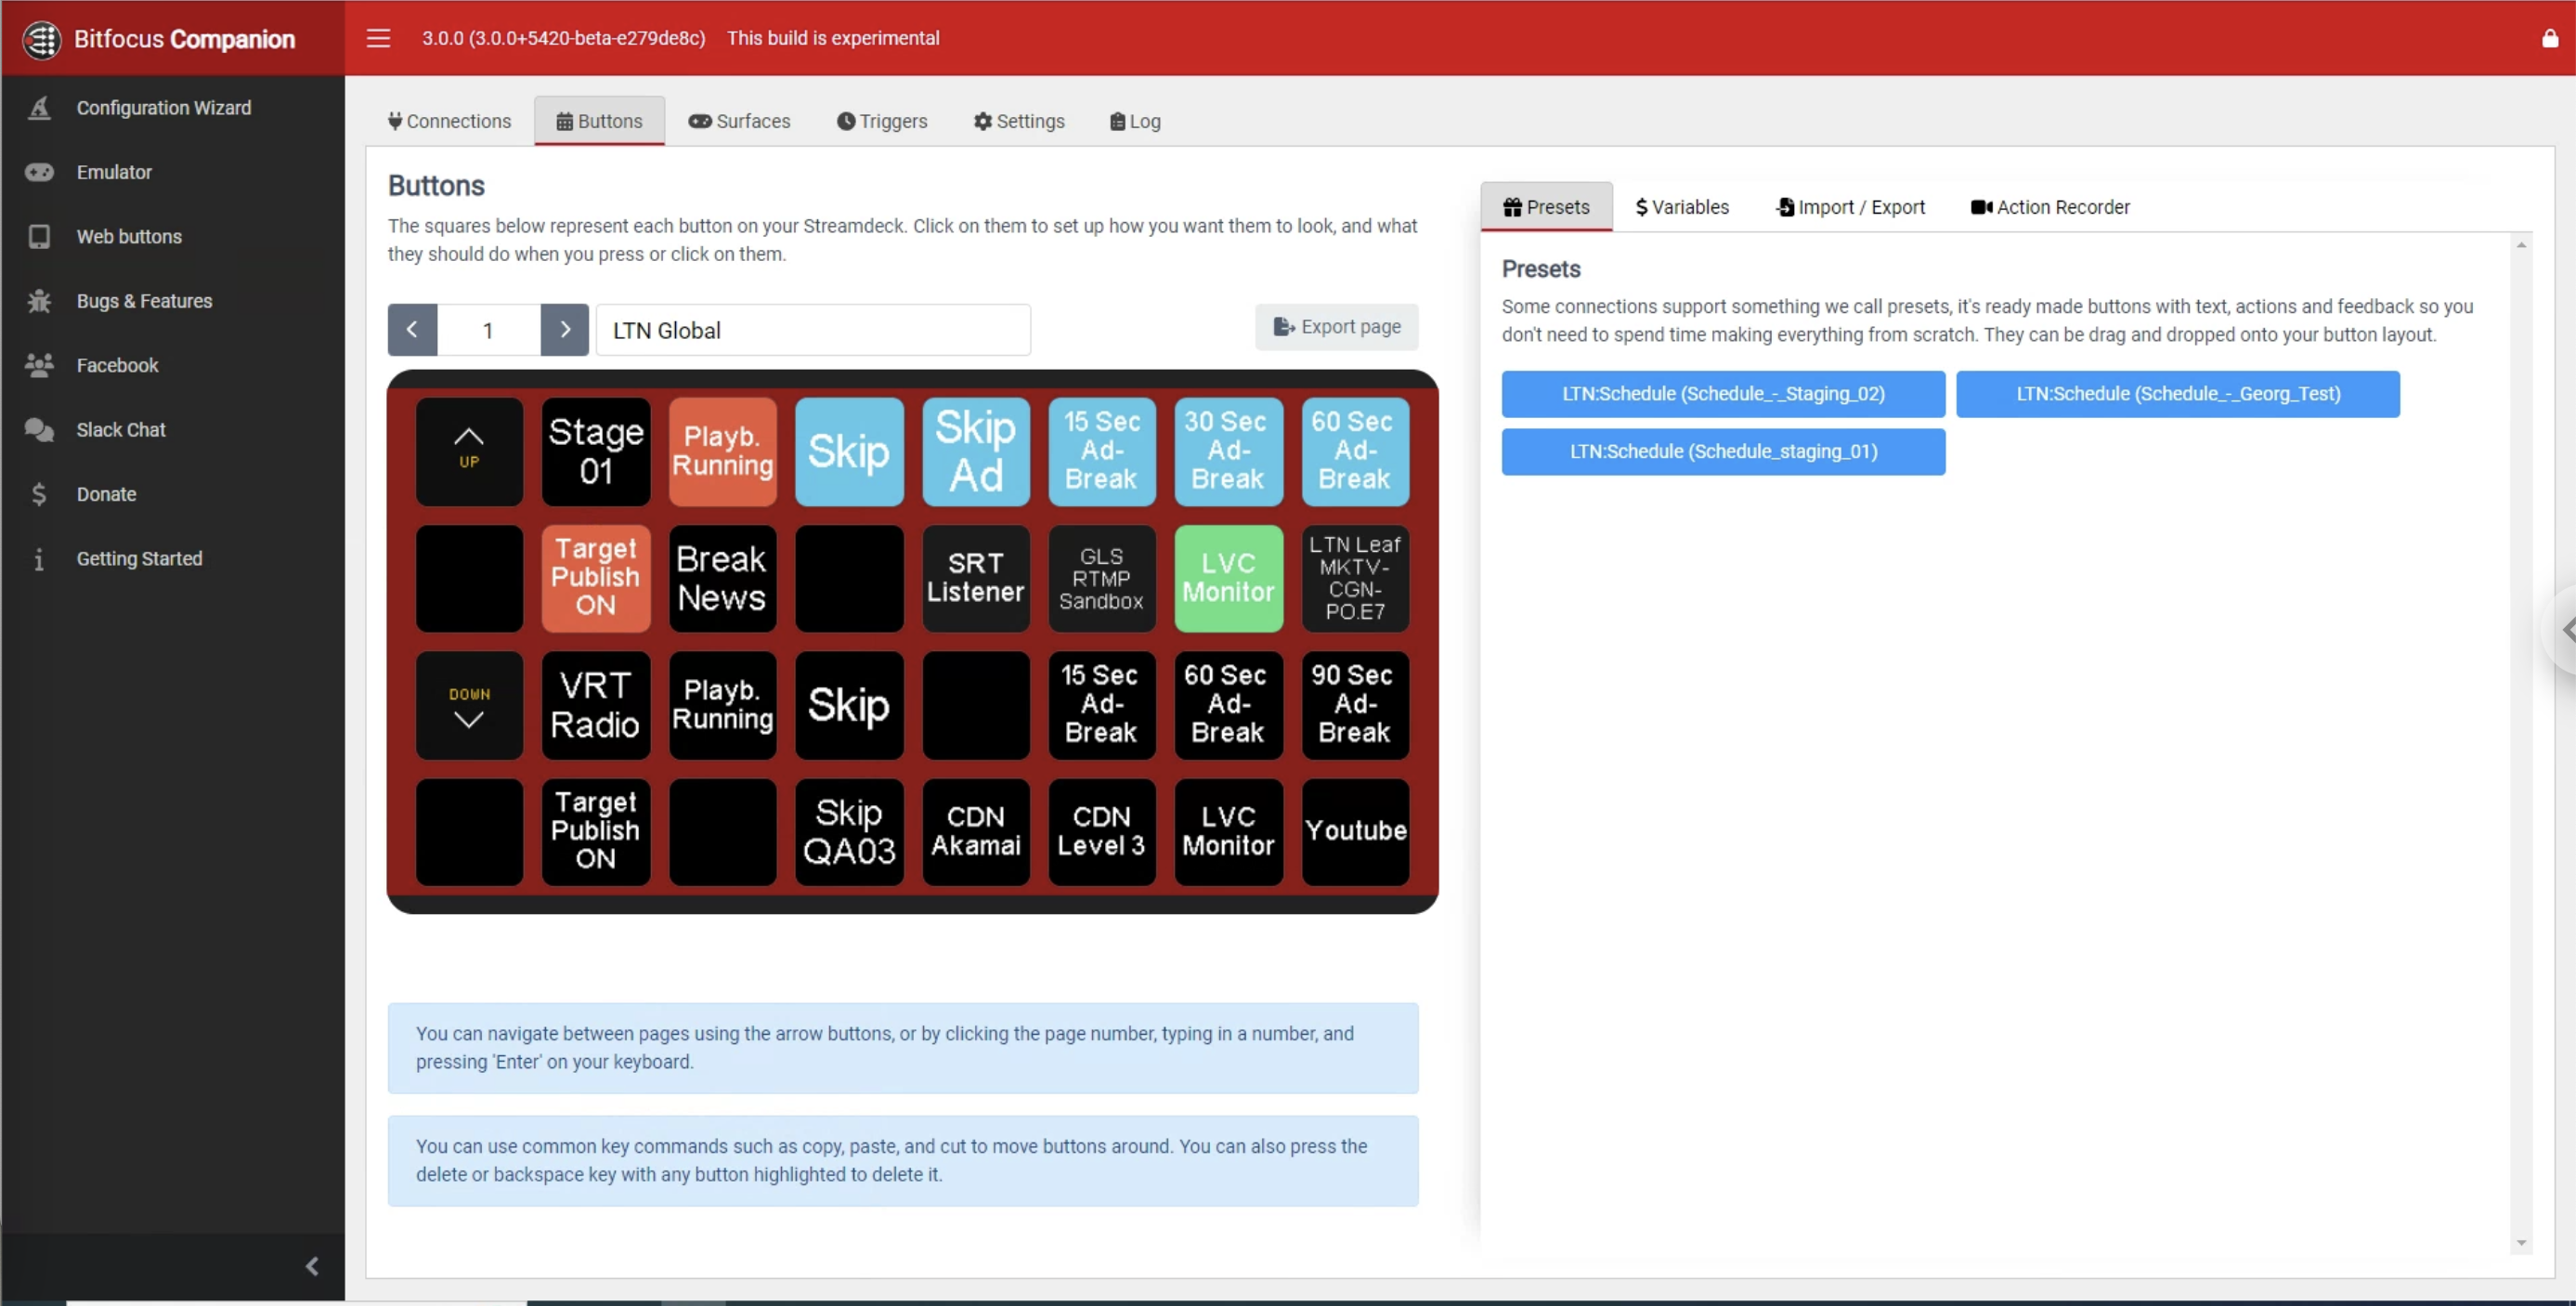Open Slack Chat from the sidebar
2576x1306 pixels.
point(121,429)
